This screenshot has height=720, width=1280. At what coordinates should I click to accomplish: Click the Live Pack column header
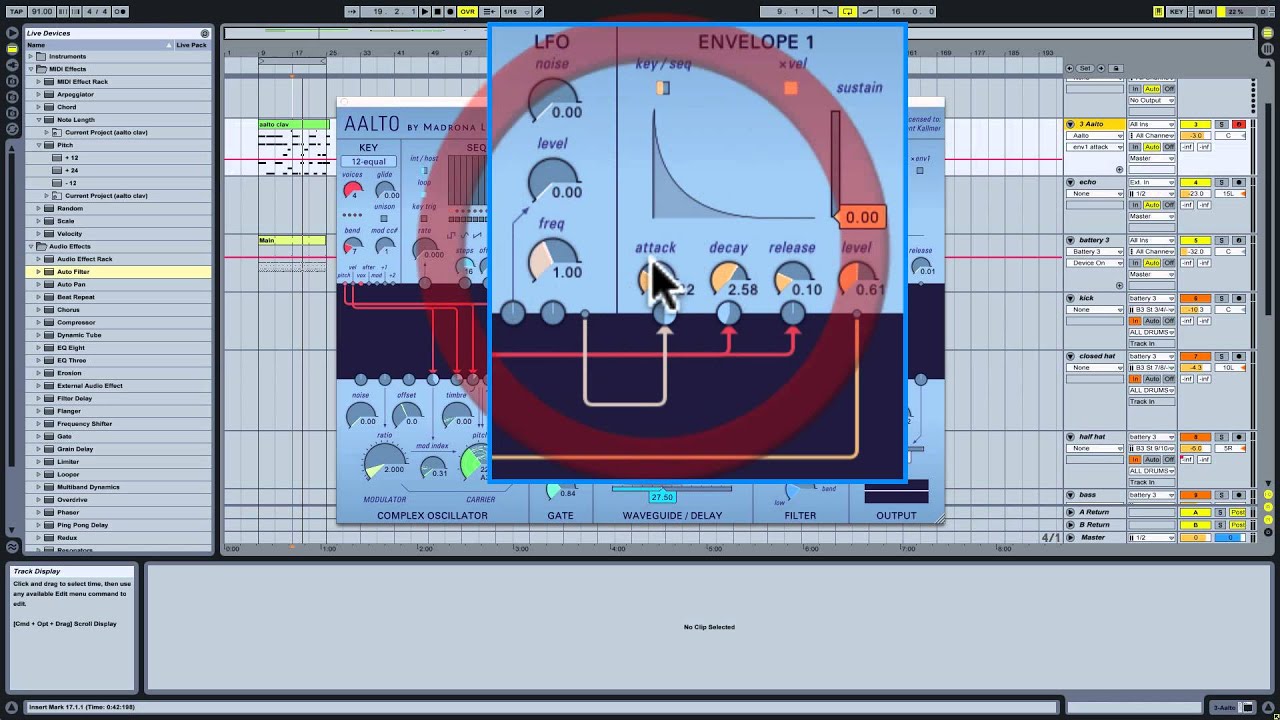(191, 45)
